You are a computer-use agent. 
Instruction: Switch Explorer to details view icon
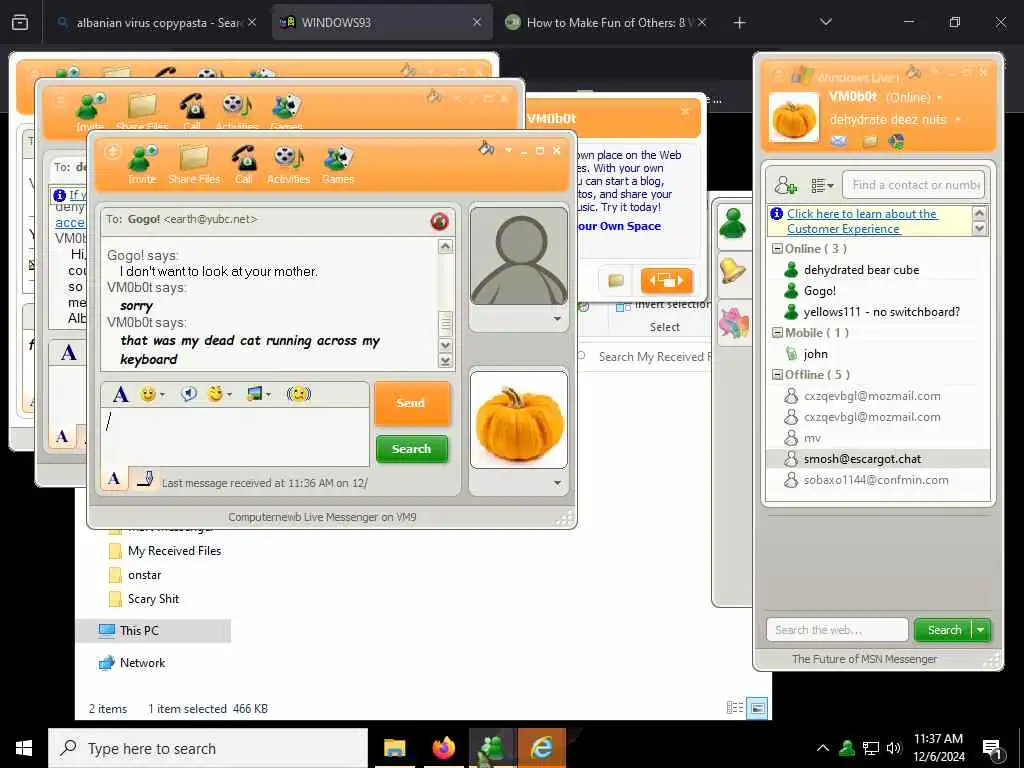735,708
